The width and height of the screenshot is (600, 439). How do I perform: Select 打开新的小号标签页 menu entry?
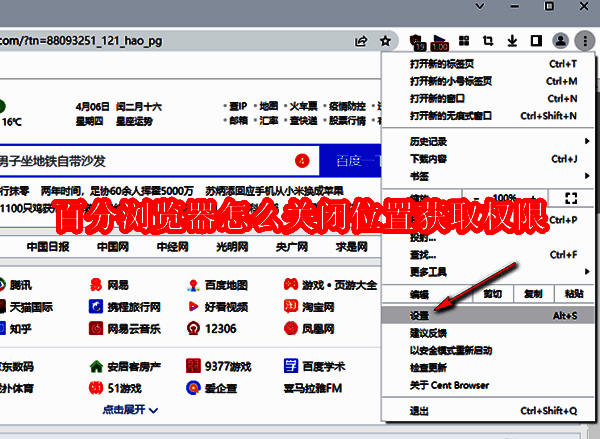(488, 81)
